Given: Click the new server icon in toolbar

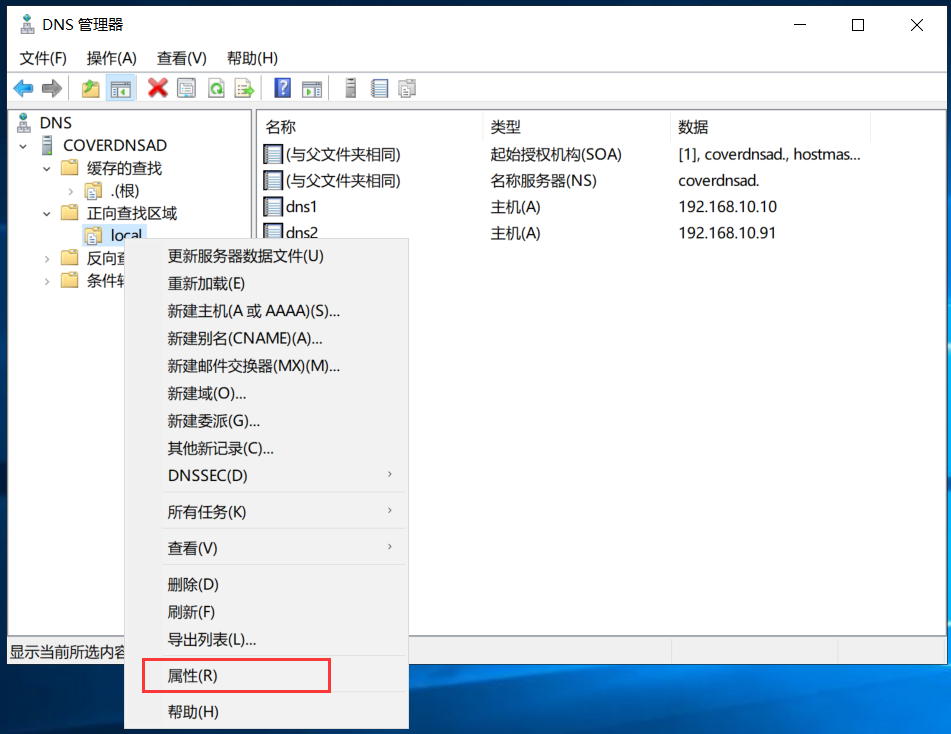Looking at the screenshot, I should (x=351, y=89).
